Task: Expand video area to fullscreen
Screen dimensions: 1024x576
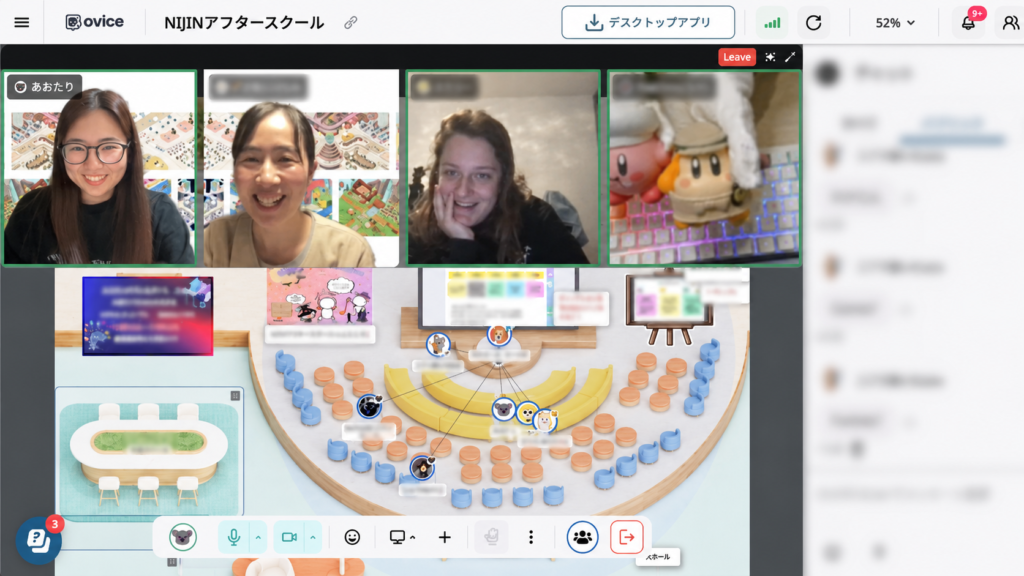Action: point(790,57)
